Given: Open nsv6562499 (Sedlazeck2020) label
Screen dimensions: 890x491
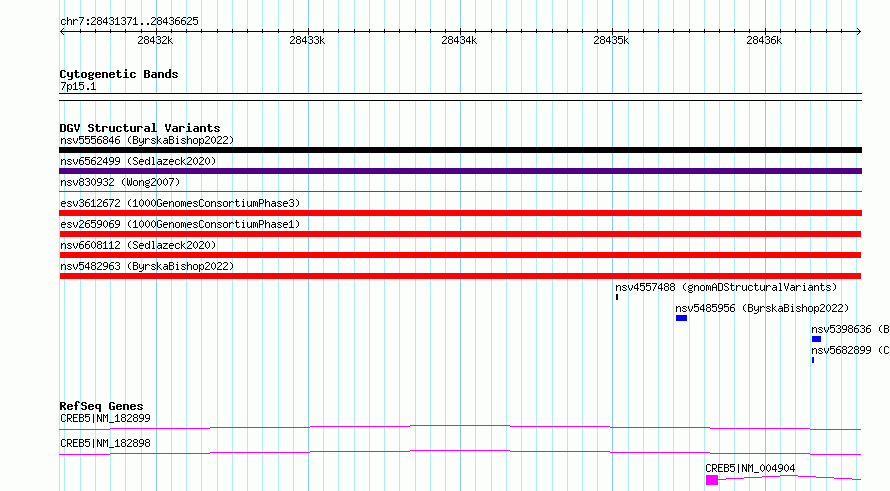Looking at the screenshot, I should coord(138,161).
